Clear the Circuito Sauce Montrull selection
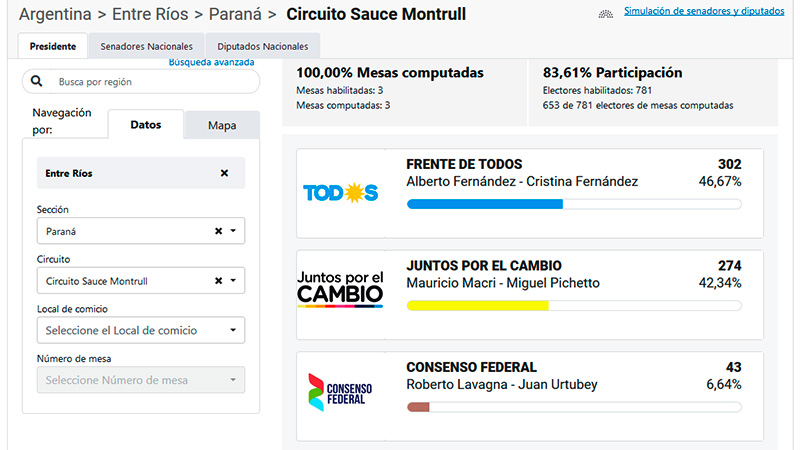Viewport: 800px width, 450px height. 218,281
